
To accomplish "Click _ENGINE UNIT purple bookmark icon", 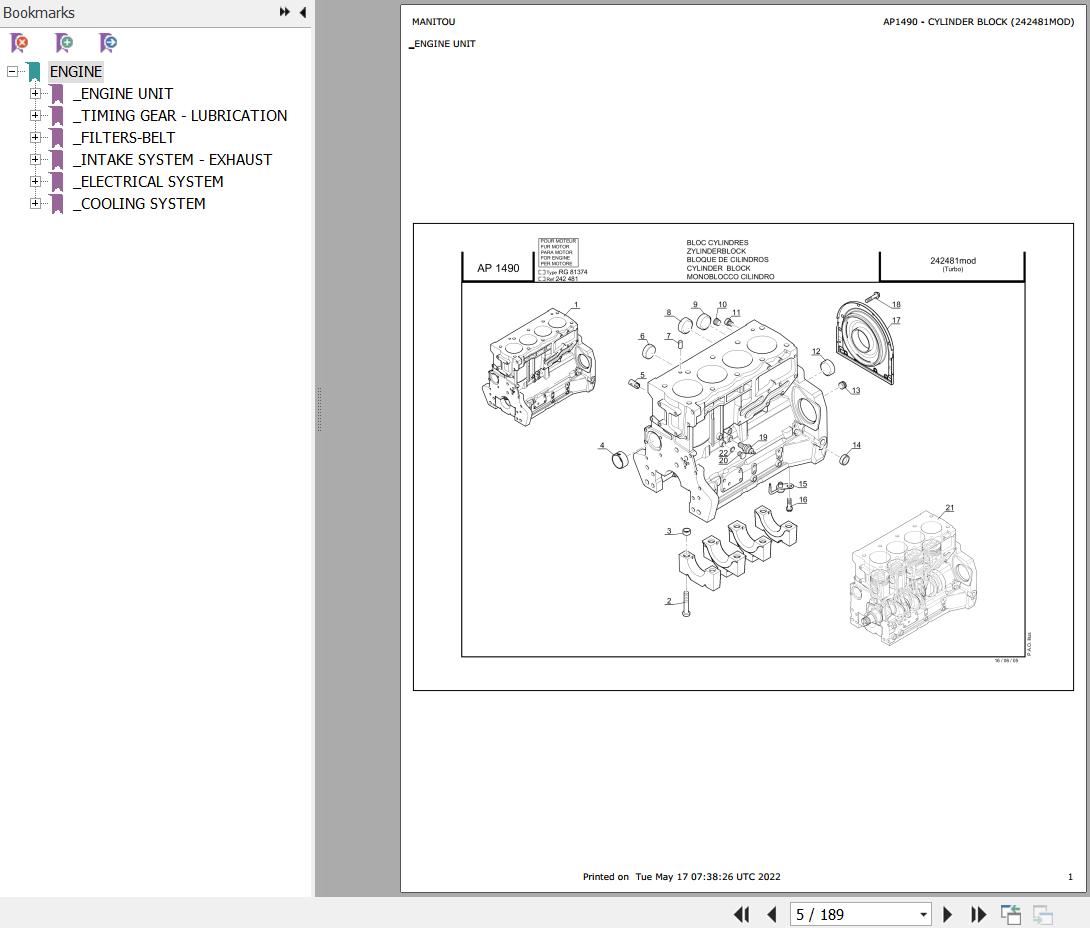I will [57, 94].
